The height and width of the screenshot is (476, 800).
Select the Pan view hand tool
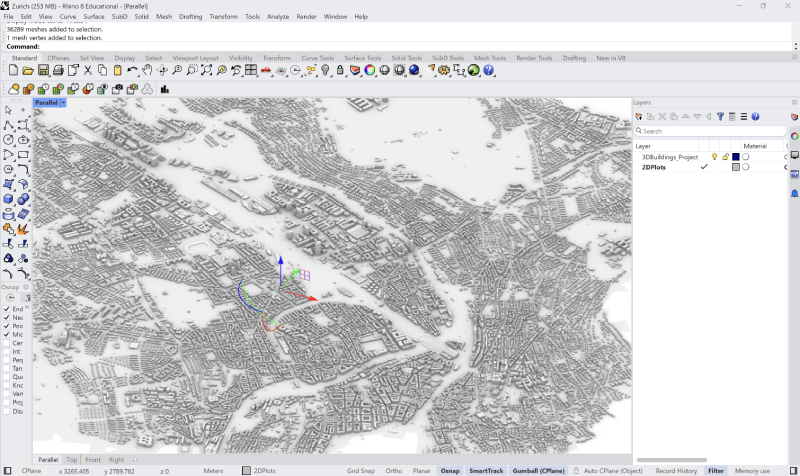coord(147,70)
